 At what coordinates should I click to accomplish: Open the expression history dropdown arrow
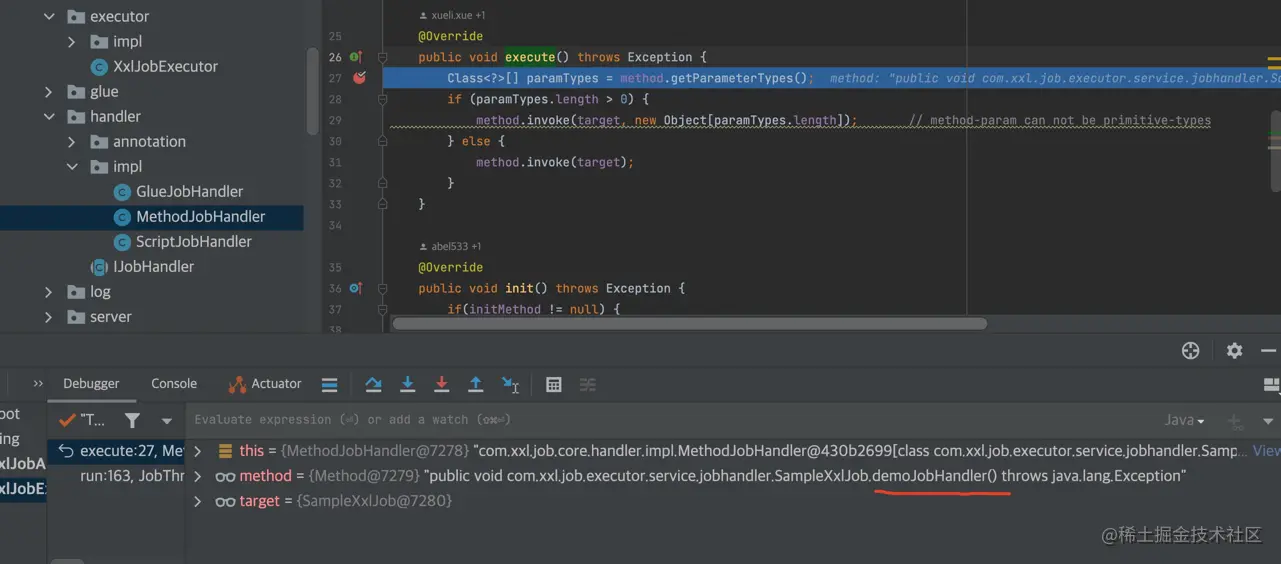(x=1268, y=421)
